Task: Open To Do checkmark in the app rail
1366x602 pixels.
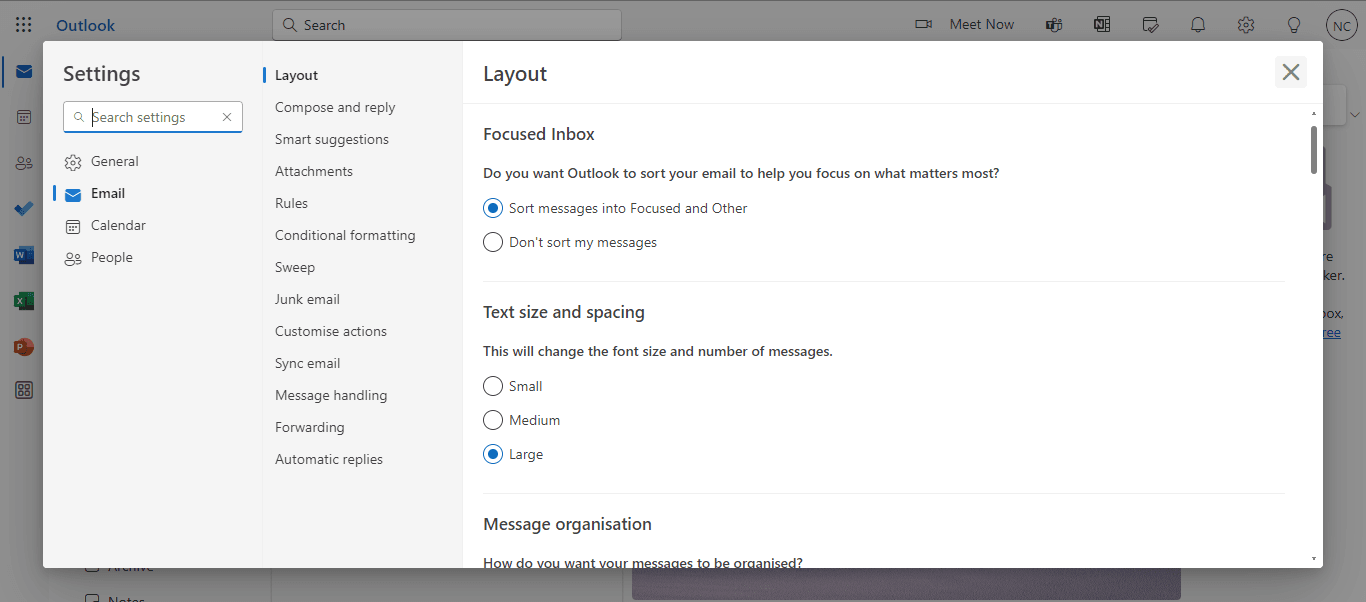Action: click(x=24, y=209)
